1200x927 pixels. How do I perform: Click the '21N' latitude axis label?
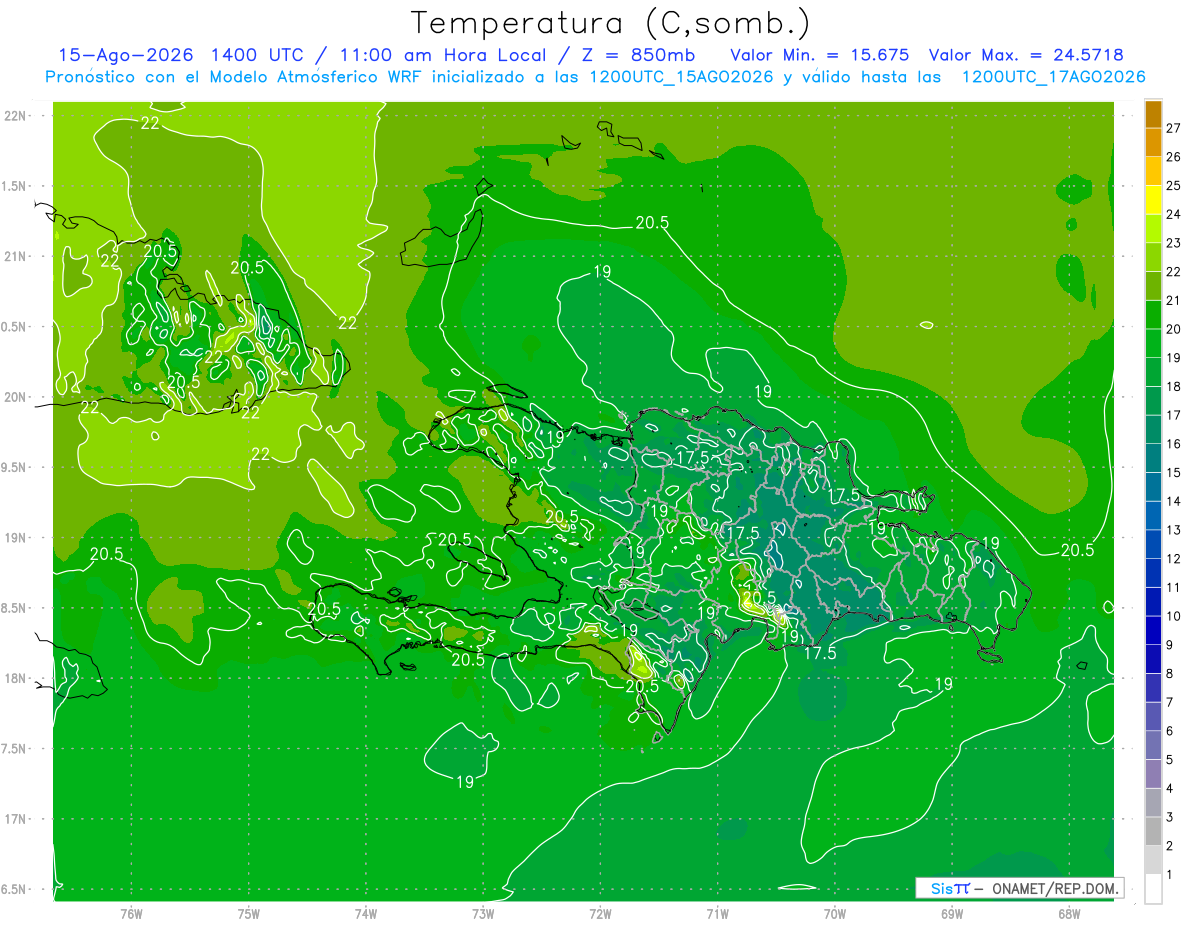[15, 256]
